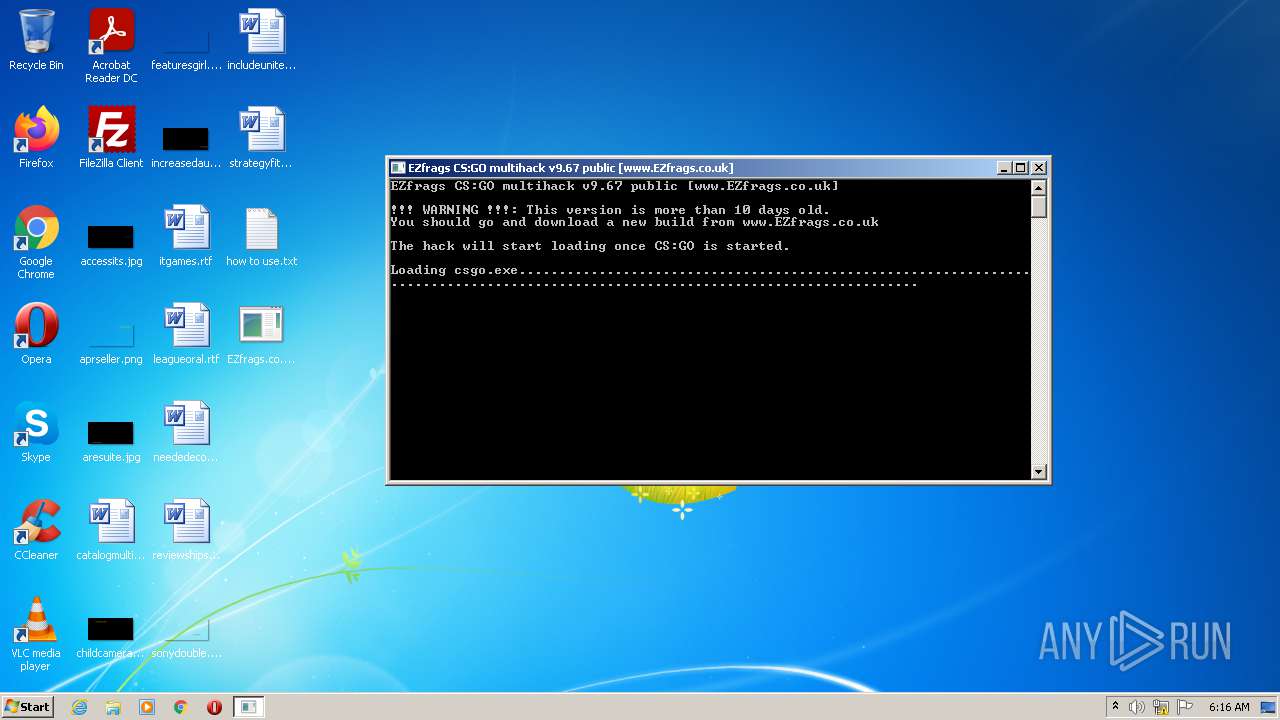Open catalogmulti Word document

(111, 530)
